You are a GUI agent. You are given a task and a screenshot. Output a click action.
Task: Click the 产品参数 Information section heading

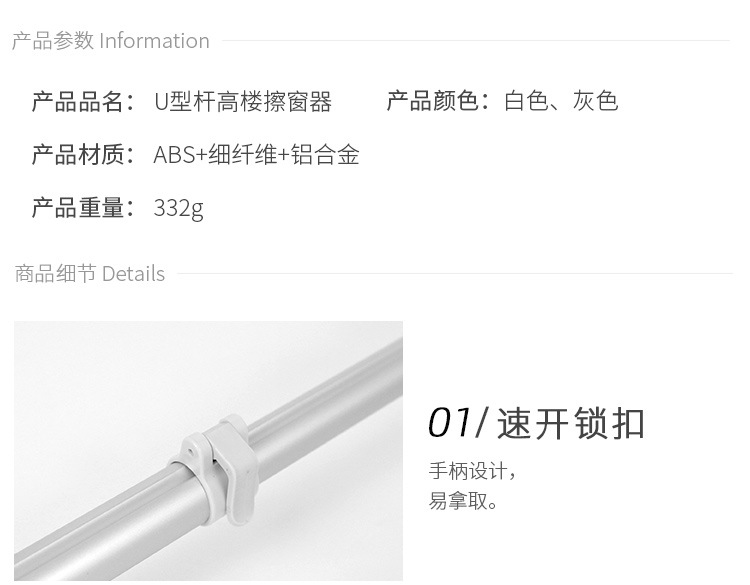click(x=110, y=41)
